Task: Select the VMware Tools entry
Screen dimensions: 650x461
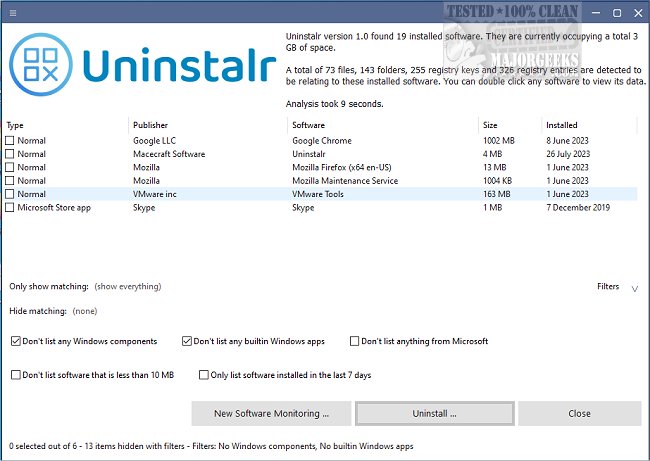Action: (x=318, y=194)
